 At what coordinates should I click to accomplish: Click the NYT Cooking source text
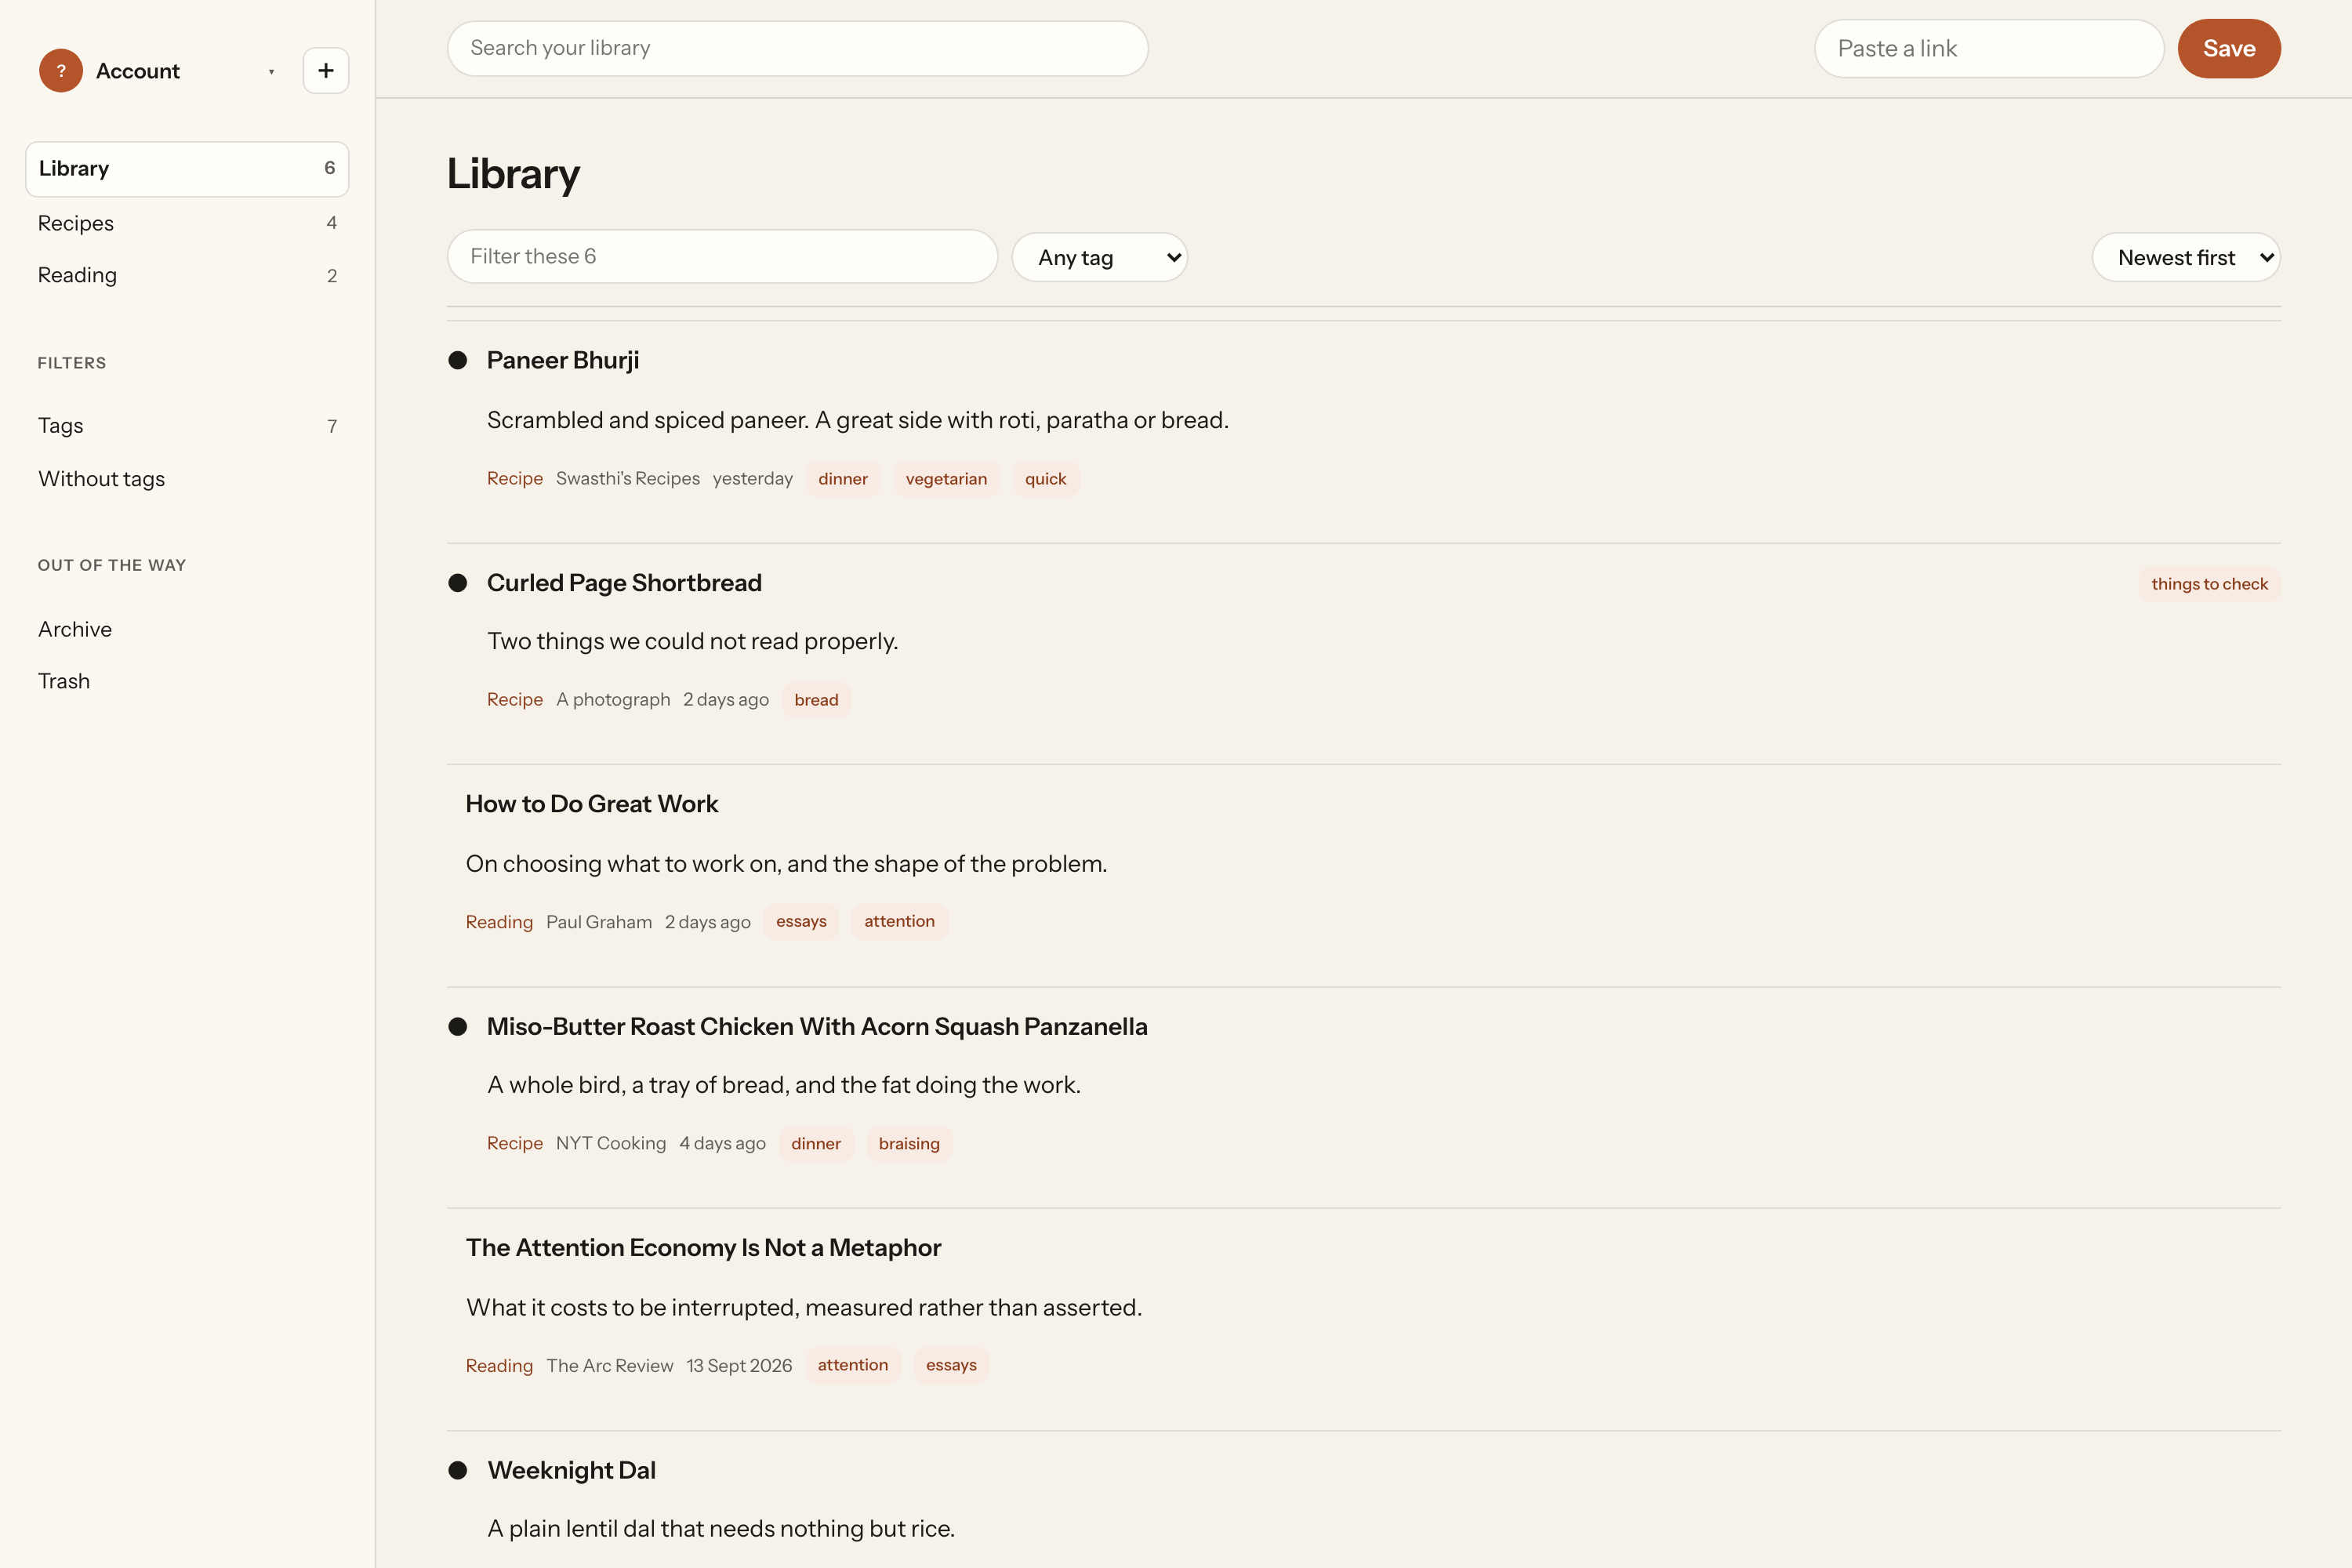(x=611, y=1144)
